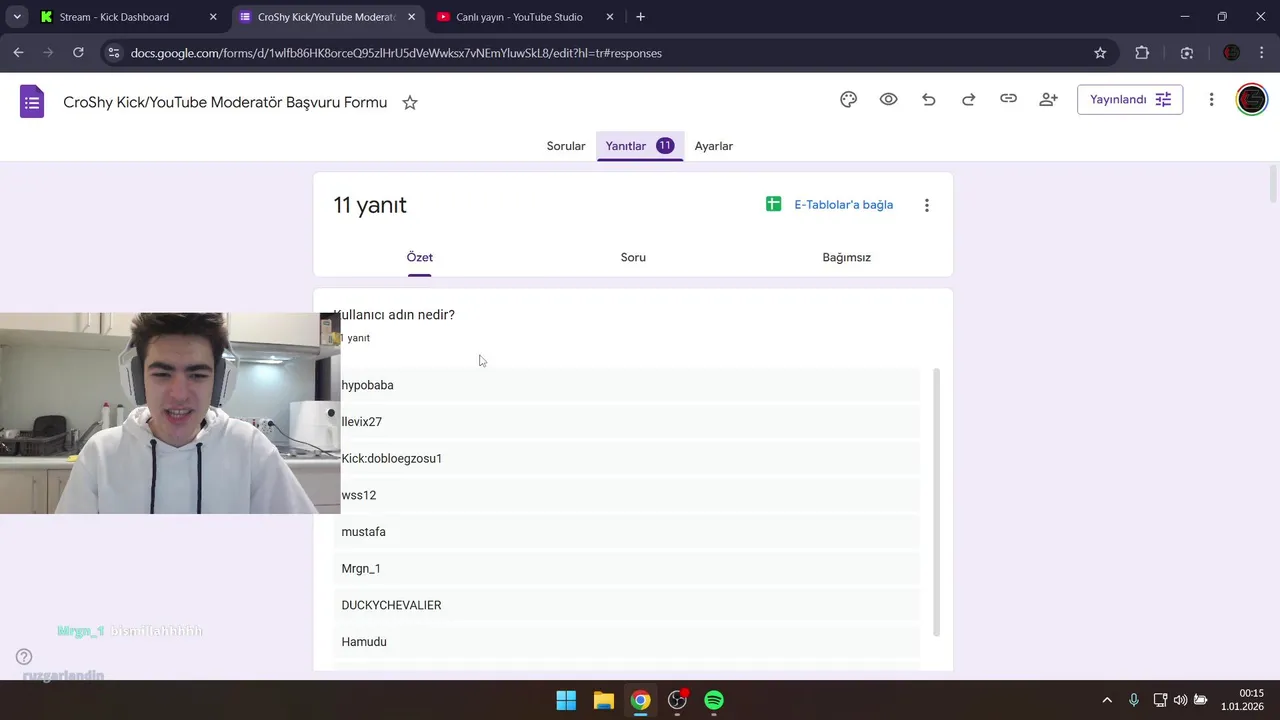Image resolution: width=1280 pixels, height=720 pixels.
Task: Open a new browser tab
Action: (640, 17)
